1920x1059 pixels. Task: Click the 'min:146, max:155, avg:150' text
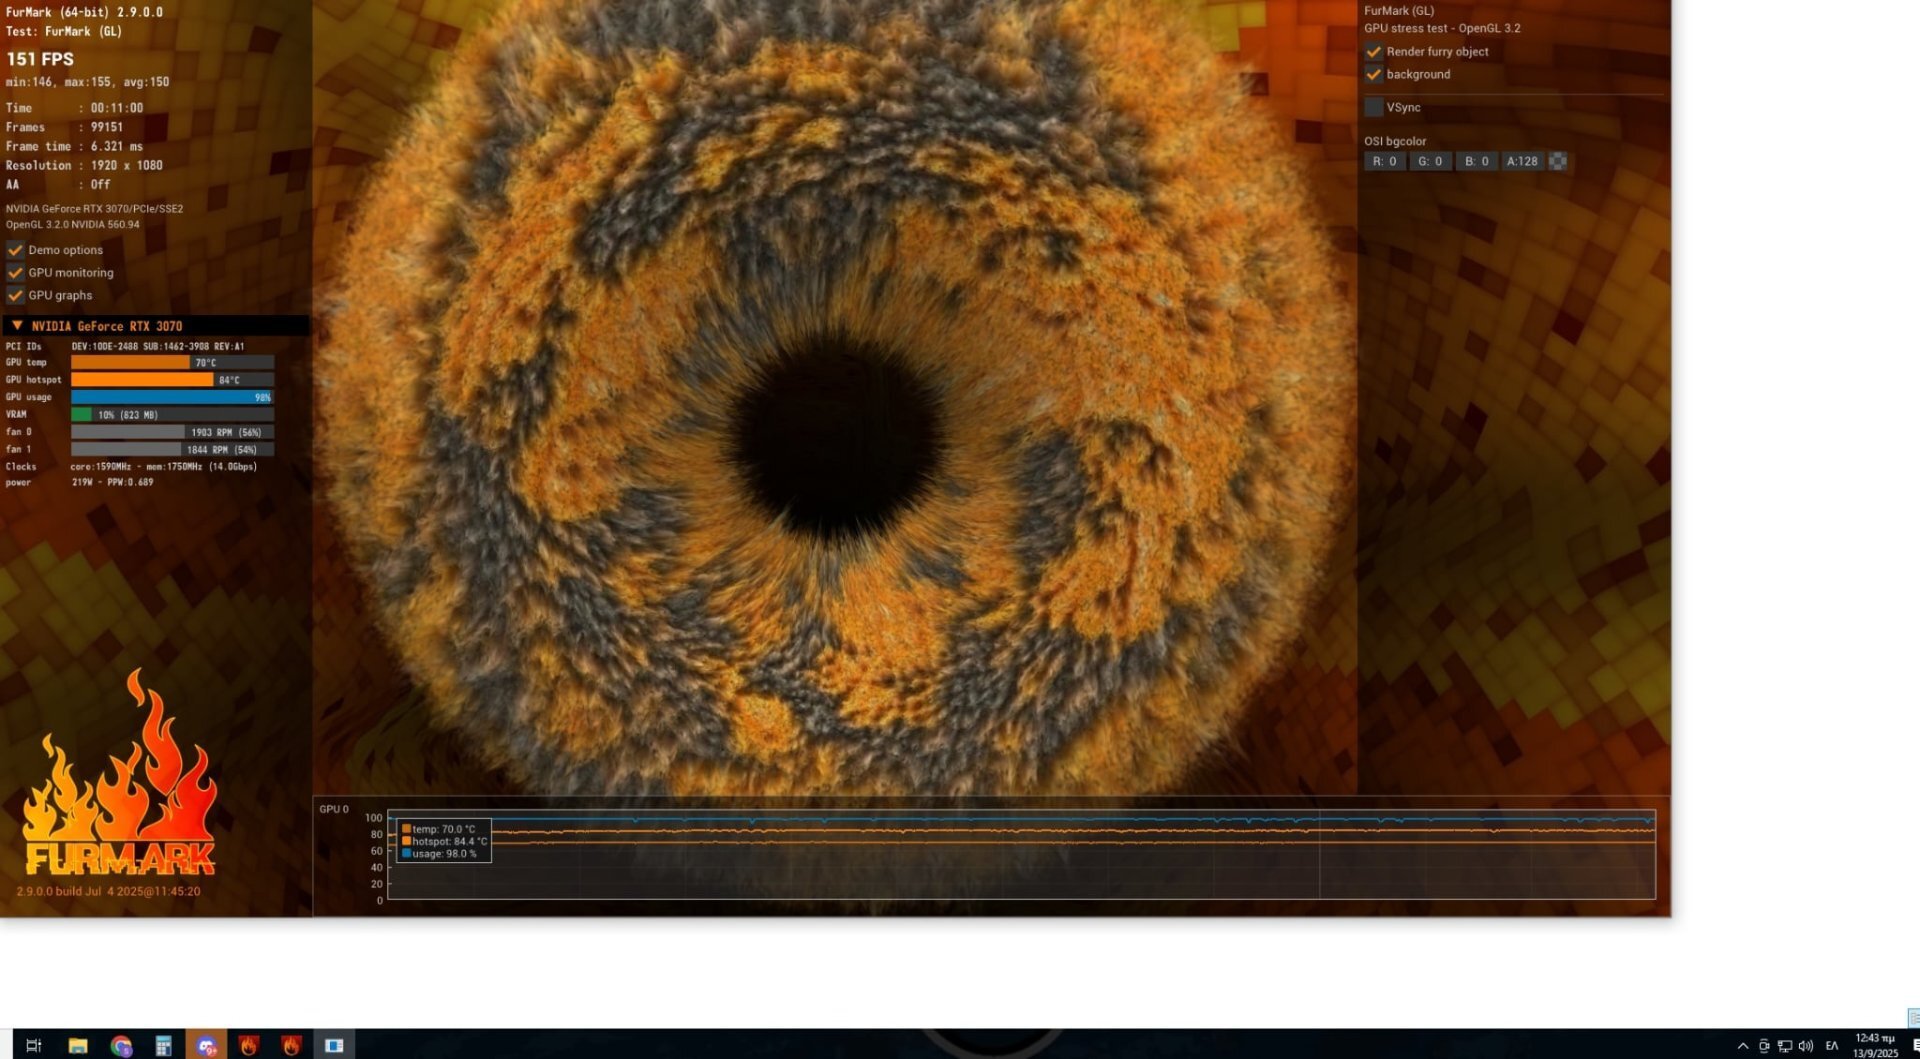pos(88,82)
